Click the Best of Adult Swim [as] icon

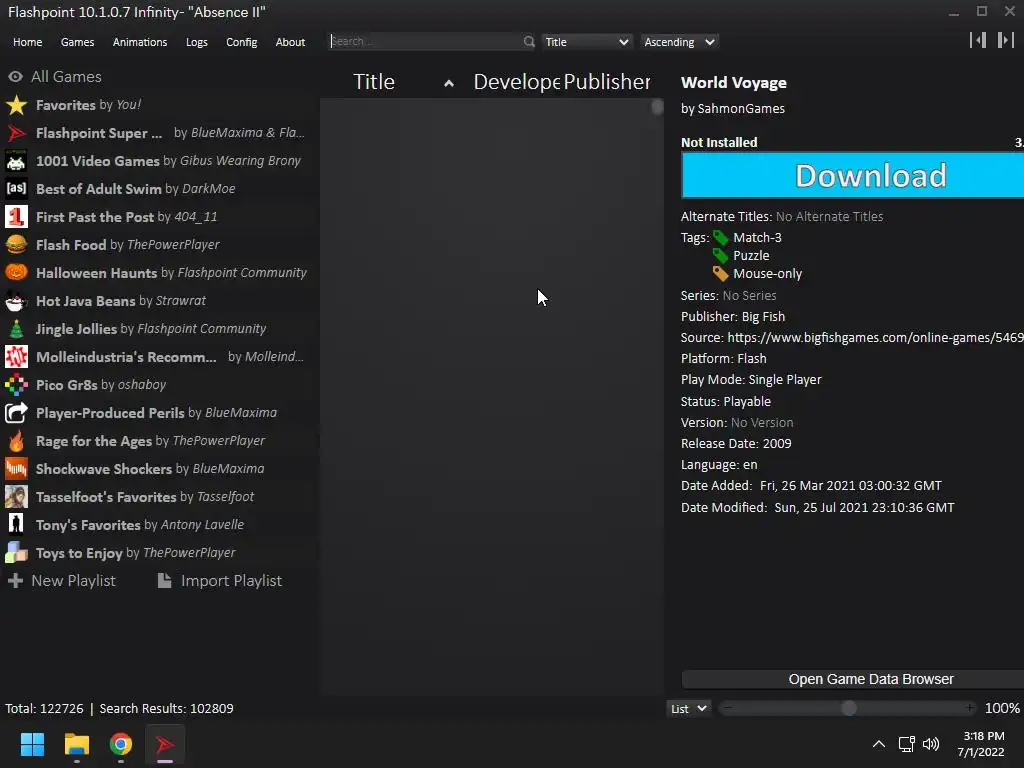[x=16, y=189]
